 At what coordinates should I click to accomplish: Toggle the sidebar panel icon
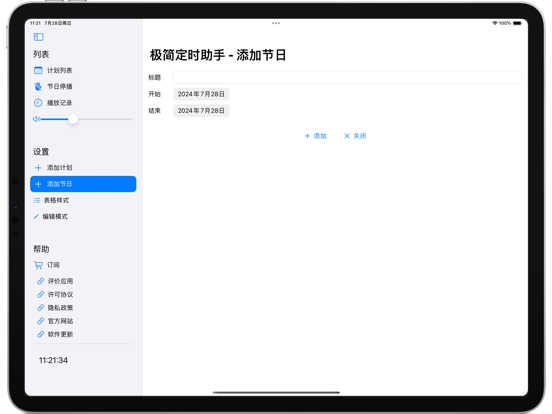click(x=38, y=37)
